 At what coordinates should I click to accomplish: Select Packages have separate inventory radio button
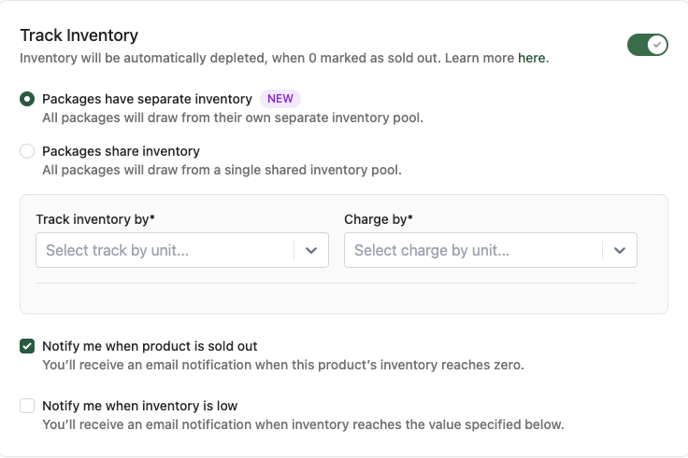[x=27, y=99]
